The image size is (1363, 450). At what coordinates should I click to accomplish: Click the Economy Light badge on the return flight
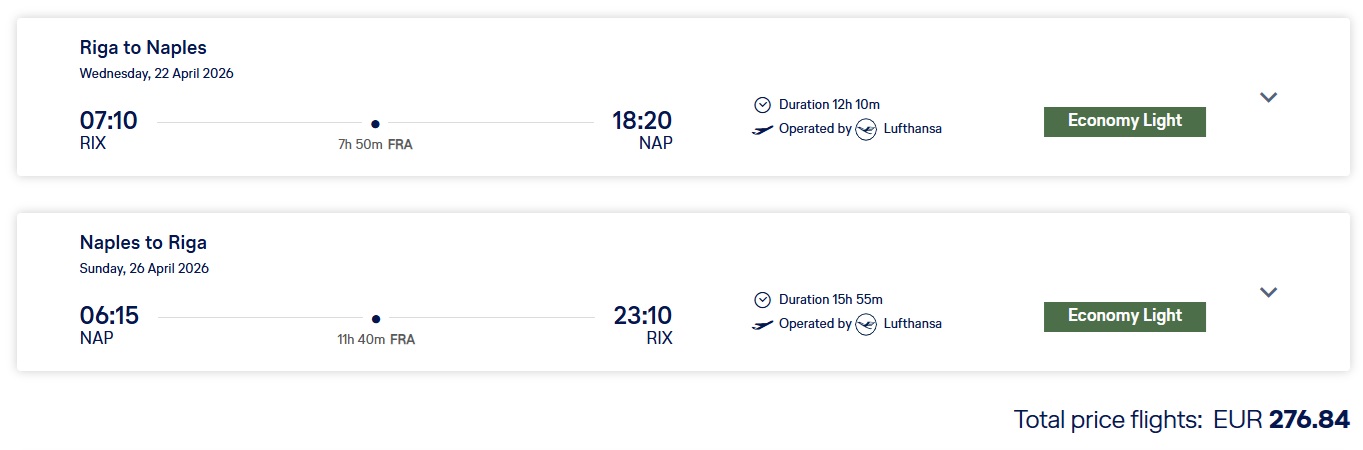pos(1124,316)
